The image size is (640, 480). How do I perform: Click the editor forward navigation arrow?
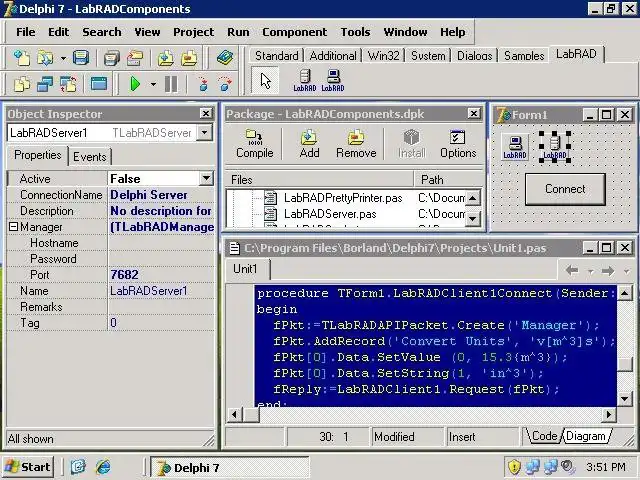point(608,270)
